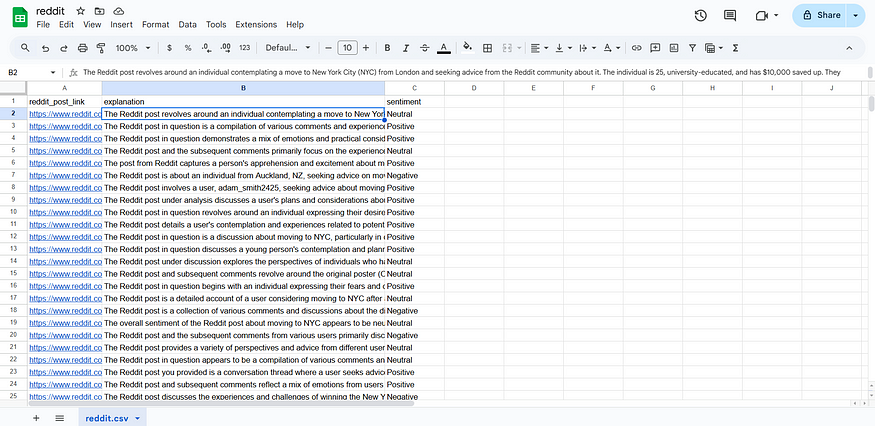
Task: Open the zoom 100% dropdown
Action: click(x=133, y=48)
